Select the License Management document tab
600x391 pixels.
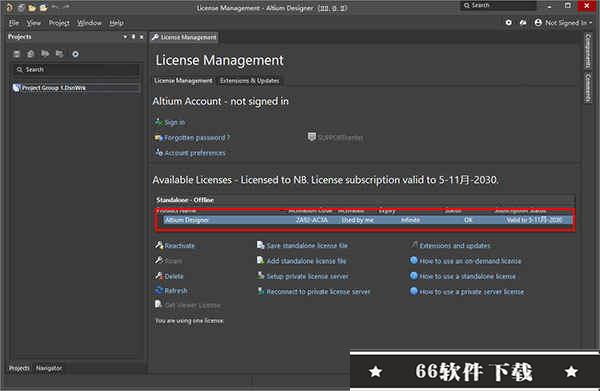coord(184,37)
